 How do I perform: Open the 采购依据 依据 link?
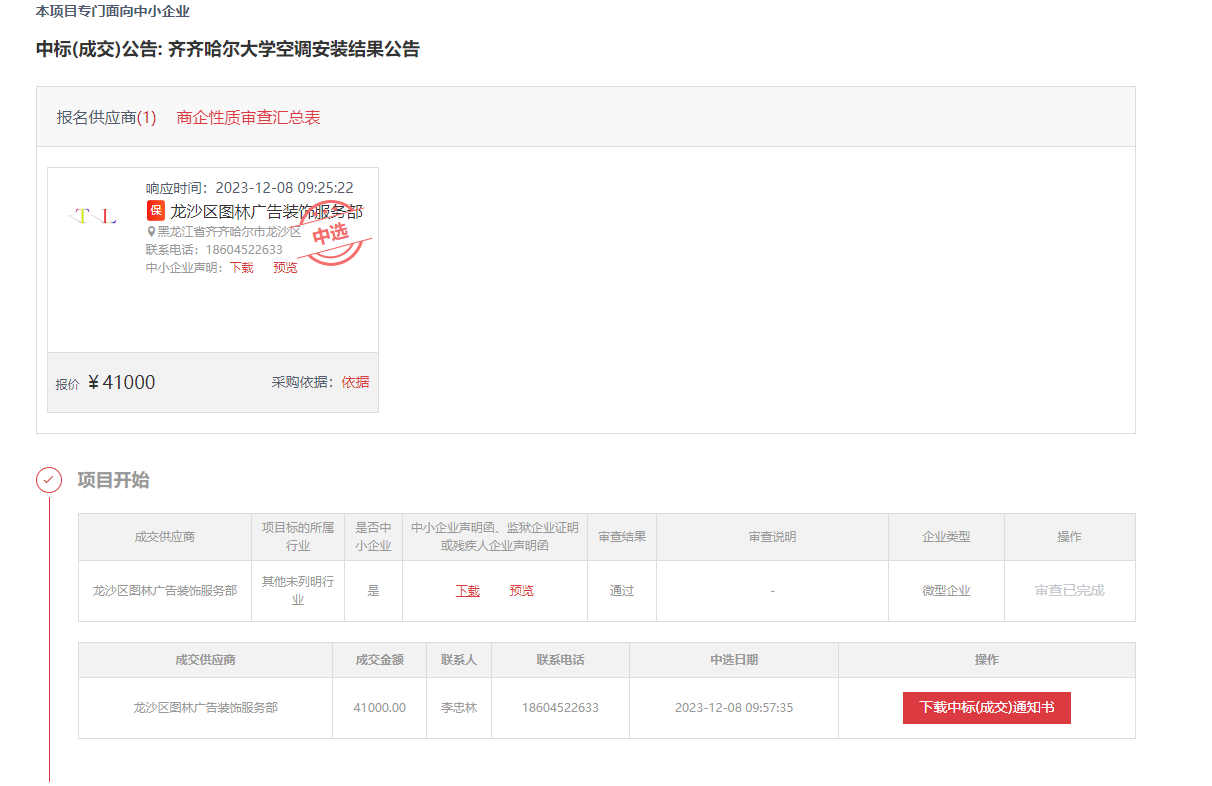pos(355,382)
